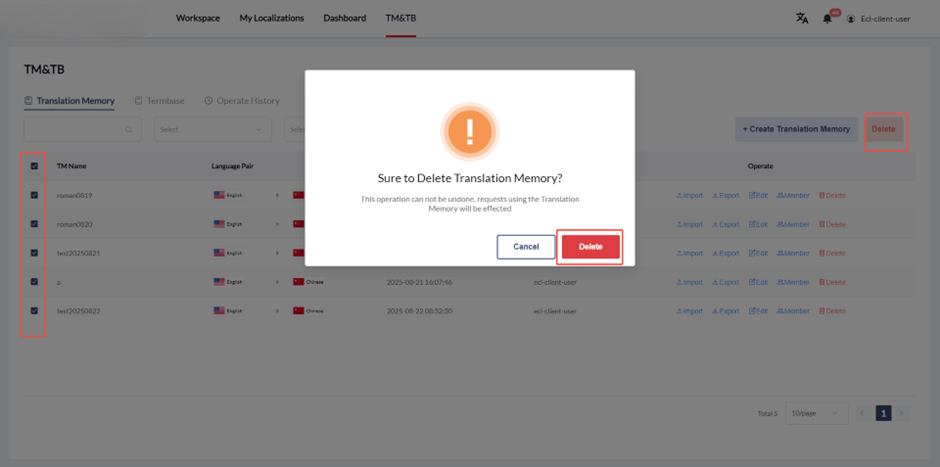Image resolution: width=940 pixels, height=467 pixels.
Task: Uncheck the test20250822 row checkbox
Action: click(34, 311)
